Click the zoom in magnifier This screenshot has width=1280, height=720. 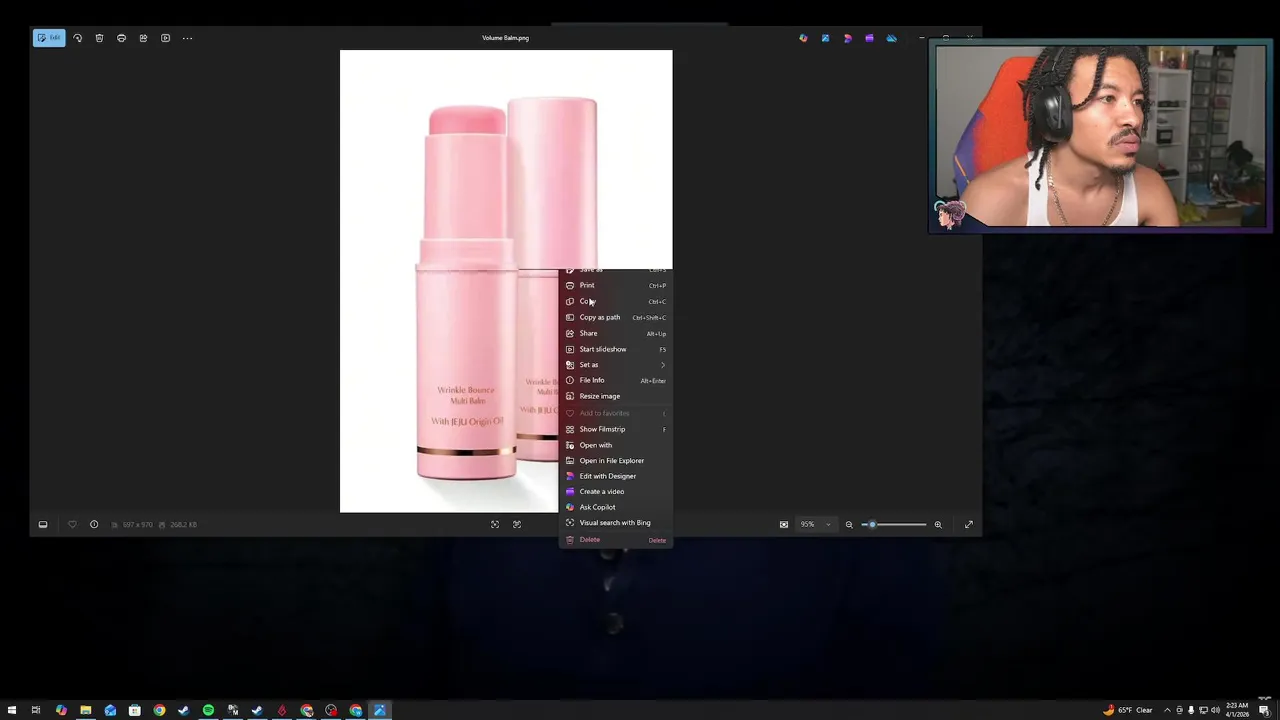(x=938, y=524)
